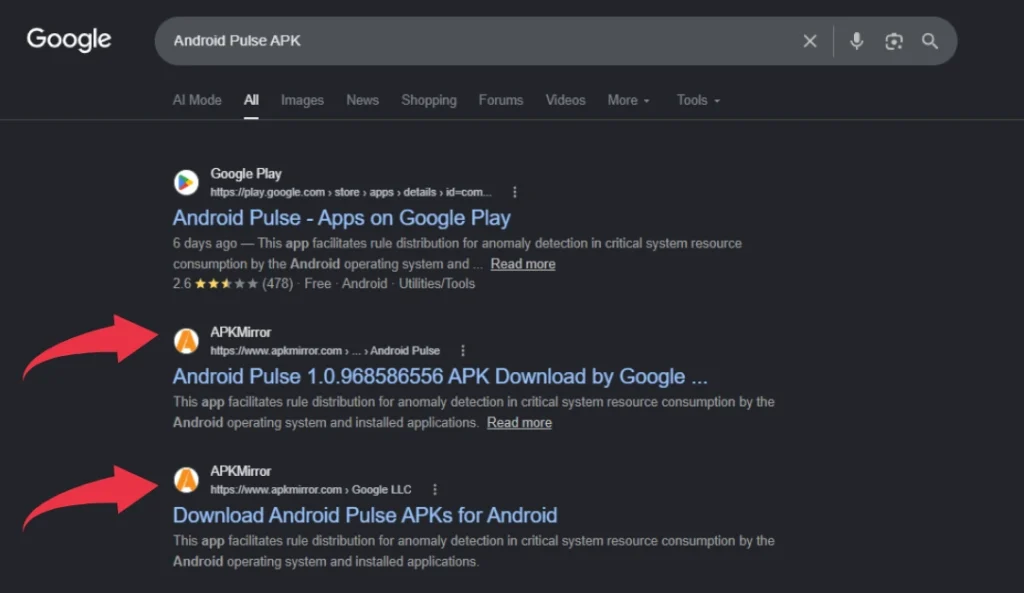Viewport: 1024px width, 593px height.
Task: Click APKMirror favicon above Download Android Pulse APKs result
Action: [186, 480]
